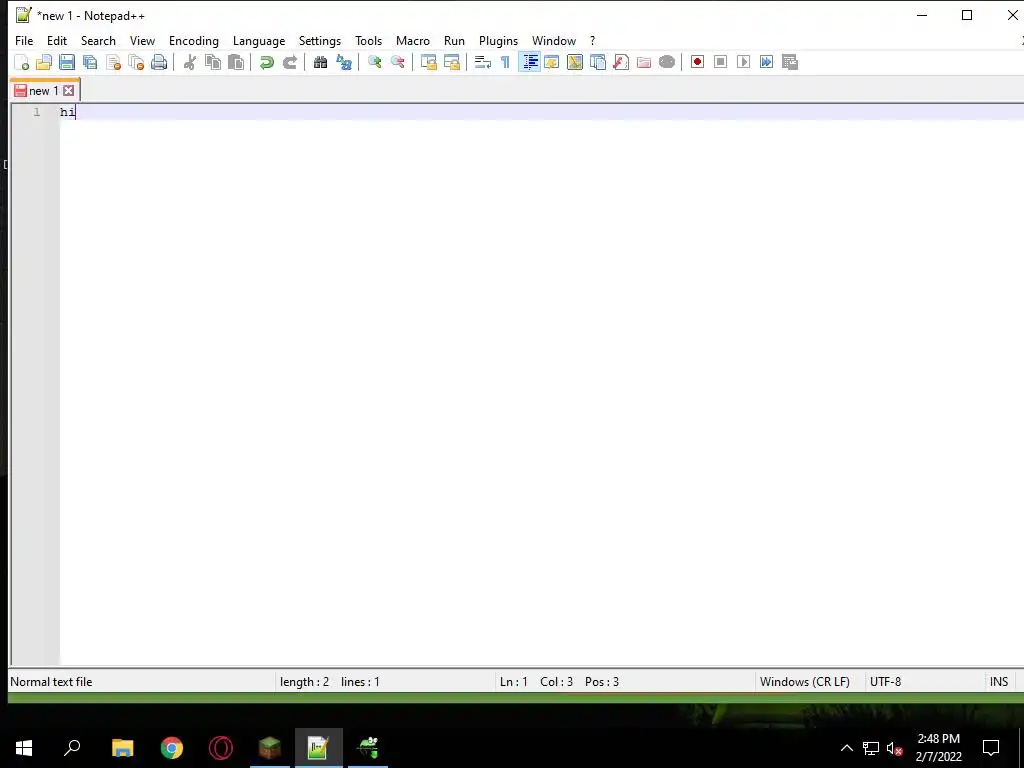The width and height of the screenshot is (1024, 768).
Task: Undo the last edit via toolbar
Action: click(x=266, y=62)
